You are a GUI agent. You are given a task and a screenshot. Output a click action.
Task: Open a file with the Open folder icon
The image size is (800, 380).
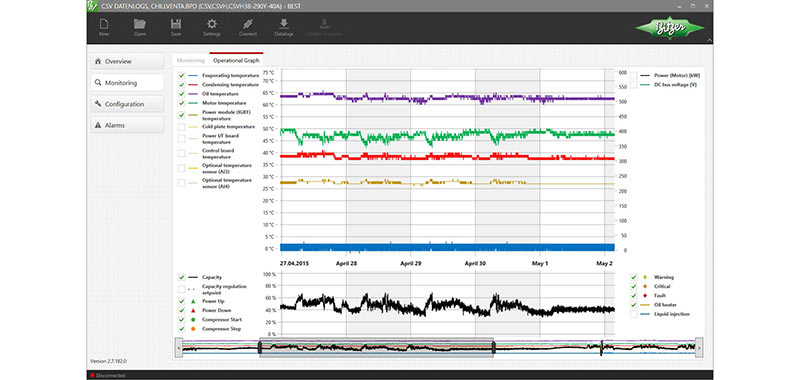coord(140,24)
